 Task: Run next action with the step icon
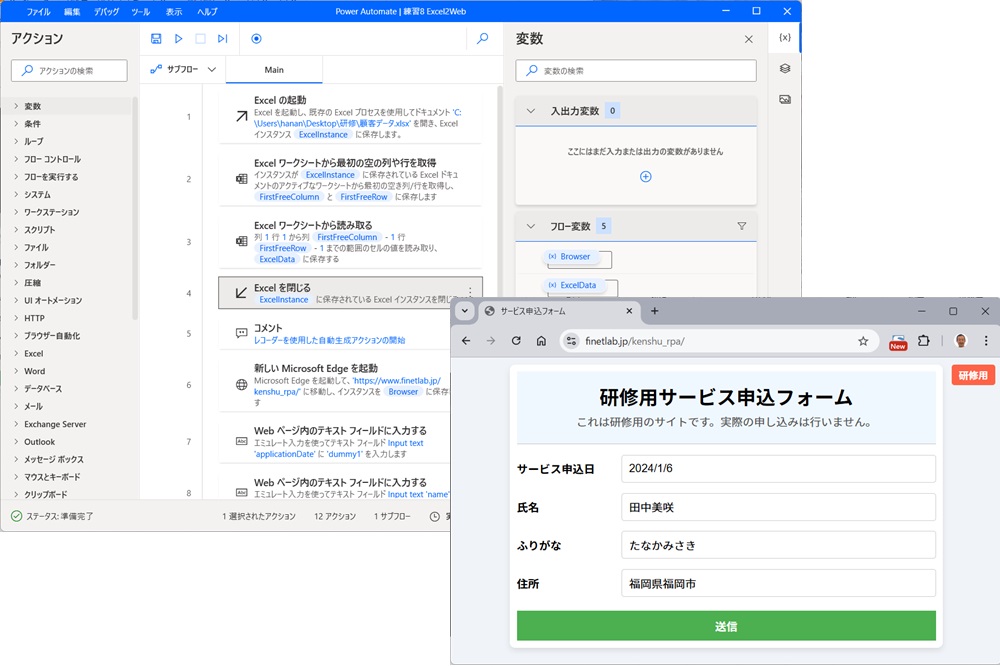222,39
